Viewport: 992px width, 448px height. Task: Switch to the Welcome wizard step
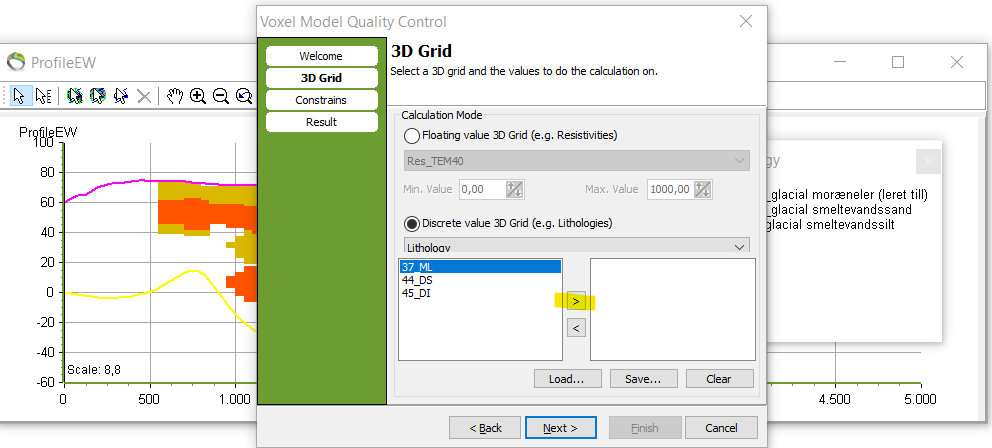pos(321,56)
